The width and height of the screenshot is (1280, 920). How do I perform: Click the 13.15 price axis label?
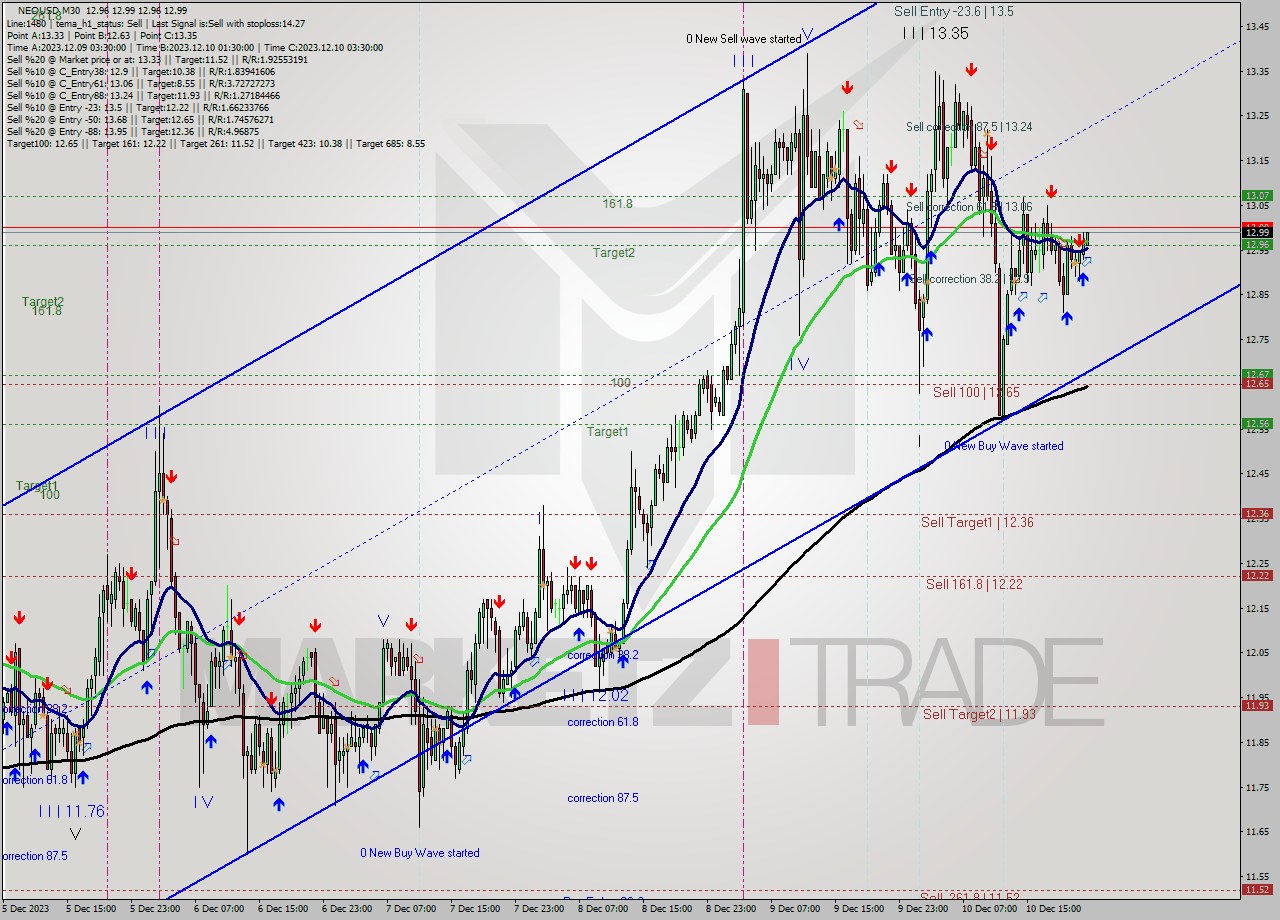click(x=1257, y=160)
